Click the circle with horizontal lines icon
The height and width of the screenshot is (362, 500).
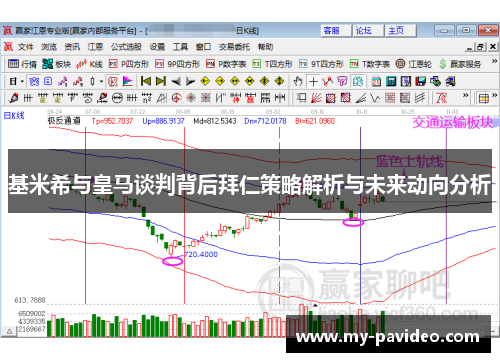coord(117,98)
